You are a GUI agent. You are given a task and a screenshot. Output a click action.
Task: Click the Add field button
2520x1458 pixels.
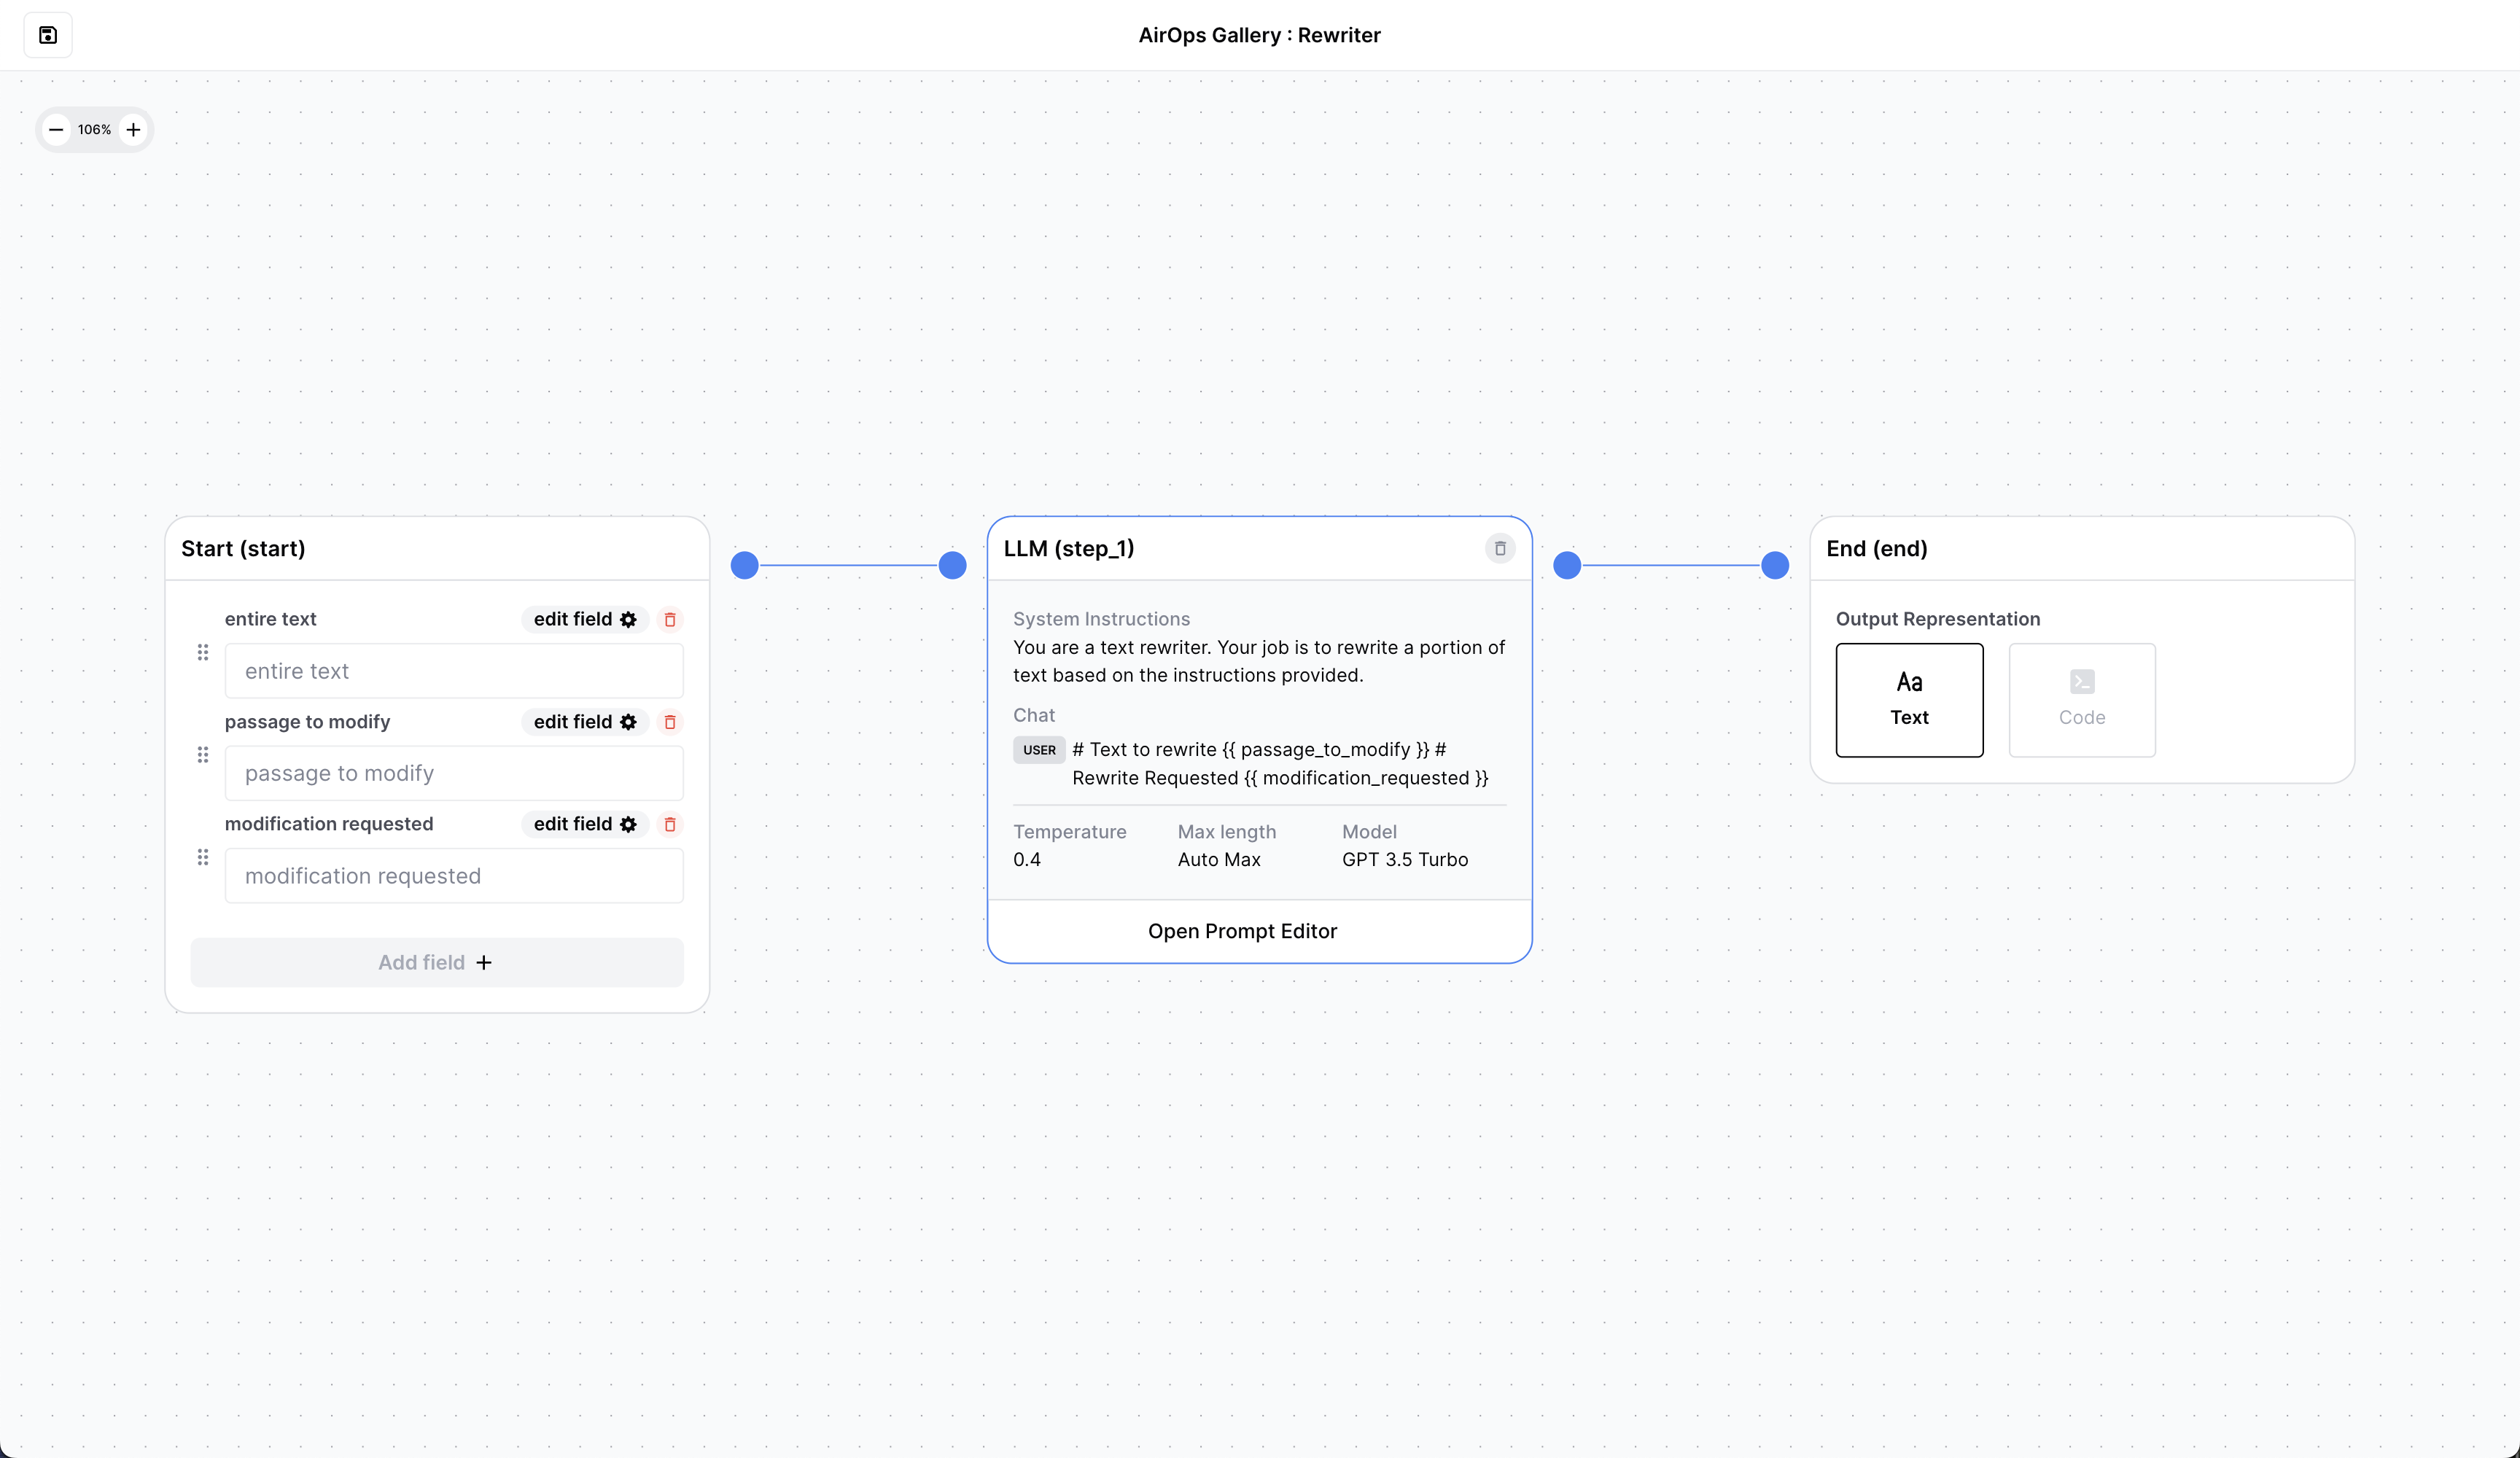click(x=437, y=962)
